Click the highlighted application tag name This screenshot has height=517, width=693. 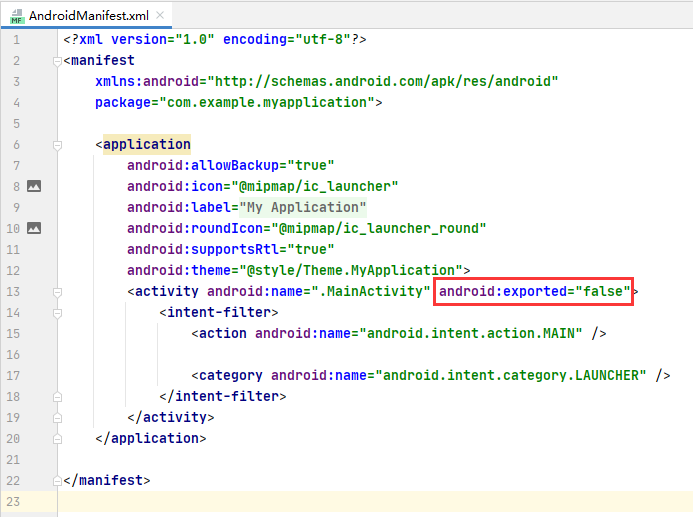[147, 144]
